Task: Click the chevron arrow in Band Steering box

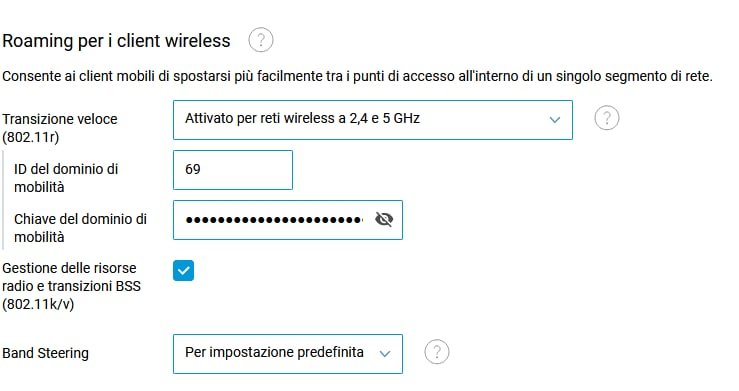Action: 385,353
